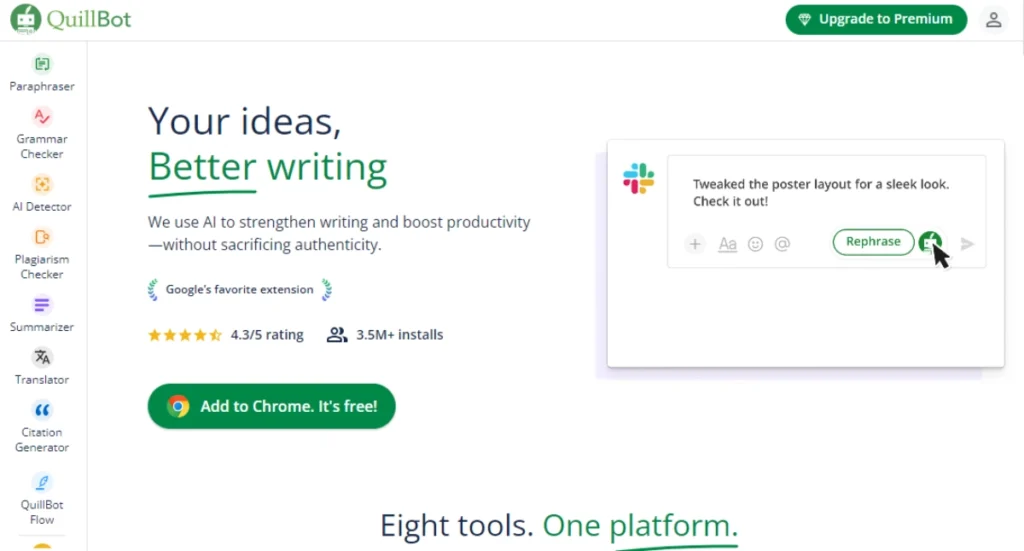Click the @ mention icon

pos(782,244)
